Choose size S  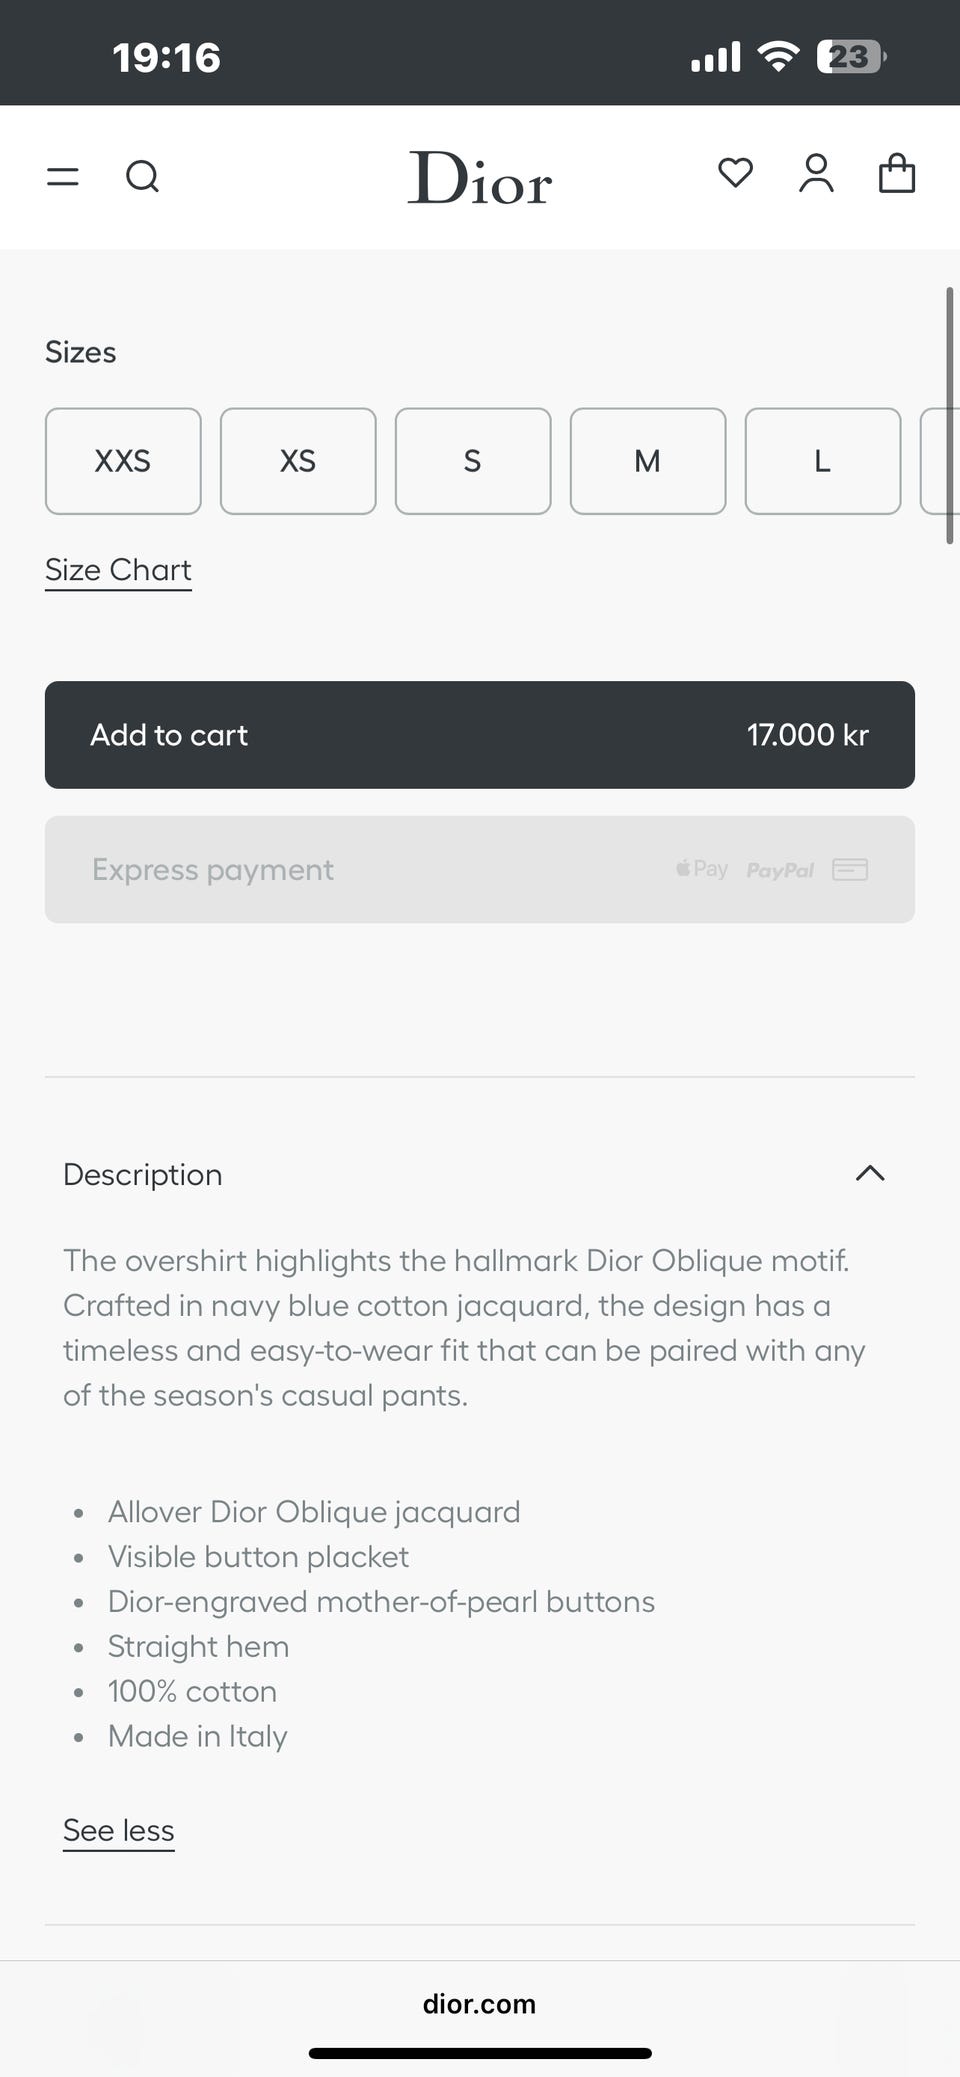pos(473,461)
